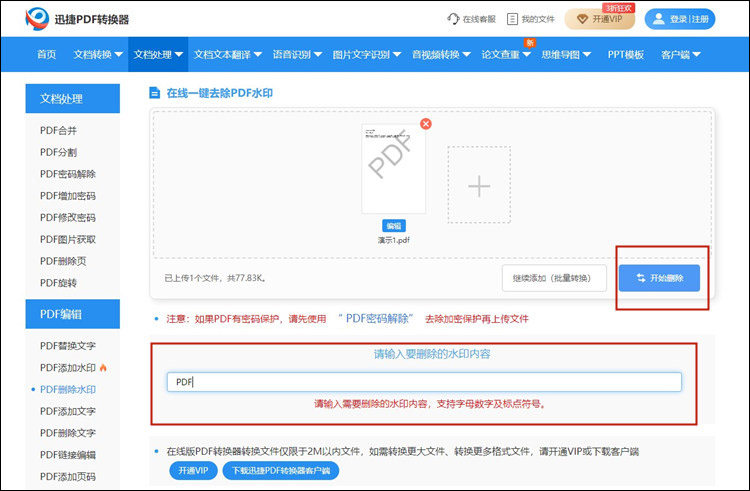Click the 编辑 button under the PDF thumbnail
The width and height of the screenshot is (750, 491).
click(394, 226)
